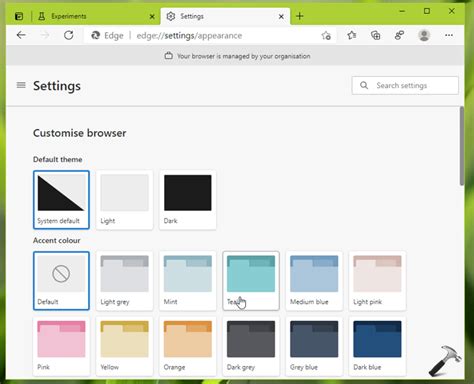Viewport: 474px width, 384px height.
Task: Reload the page with refresh icon
Action: (69, 35)
